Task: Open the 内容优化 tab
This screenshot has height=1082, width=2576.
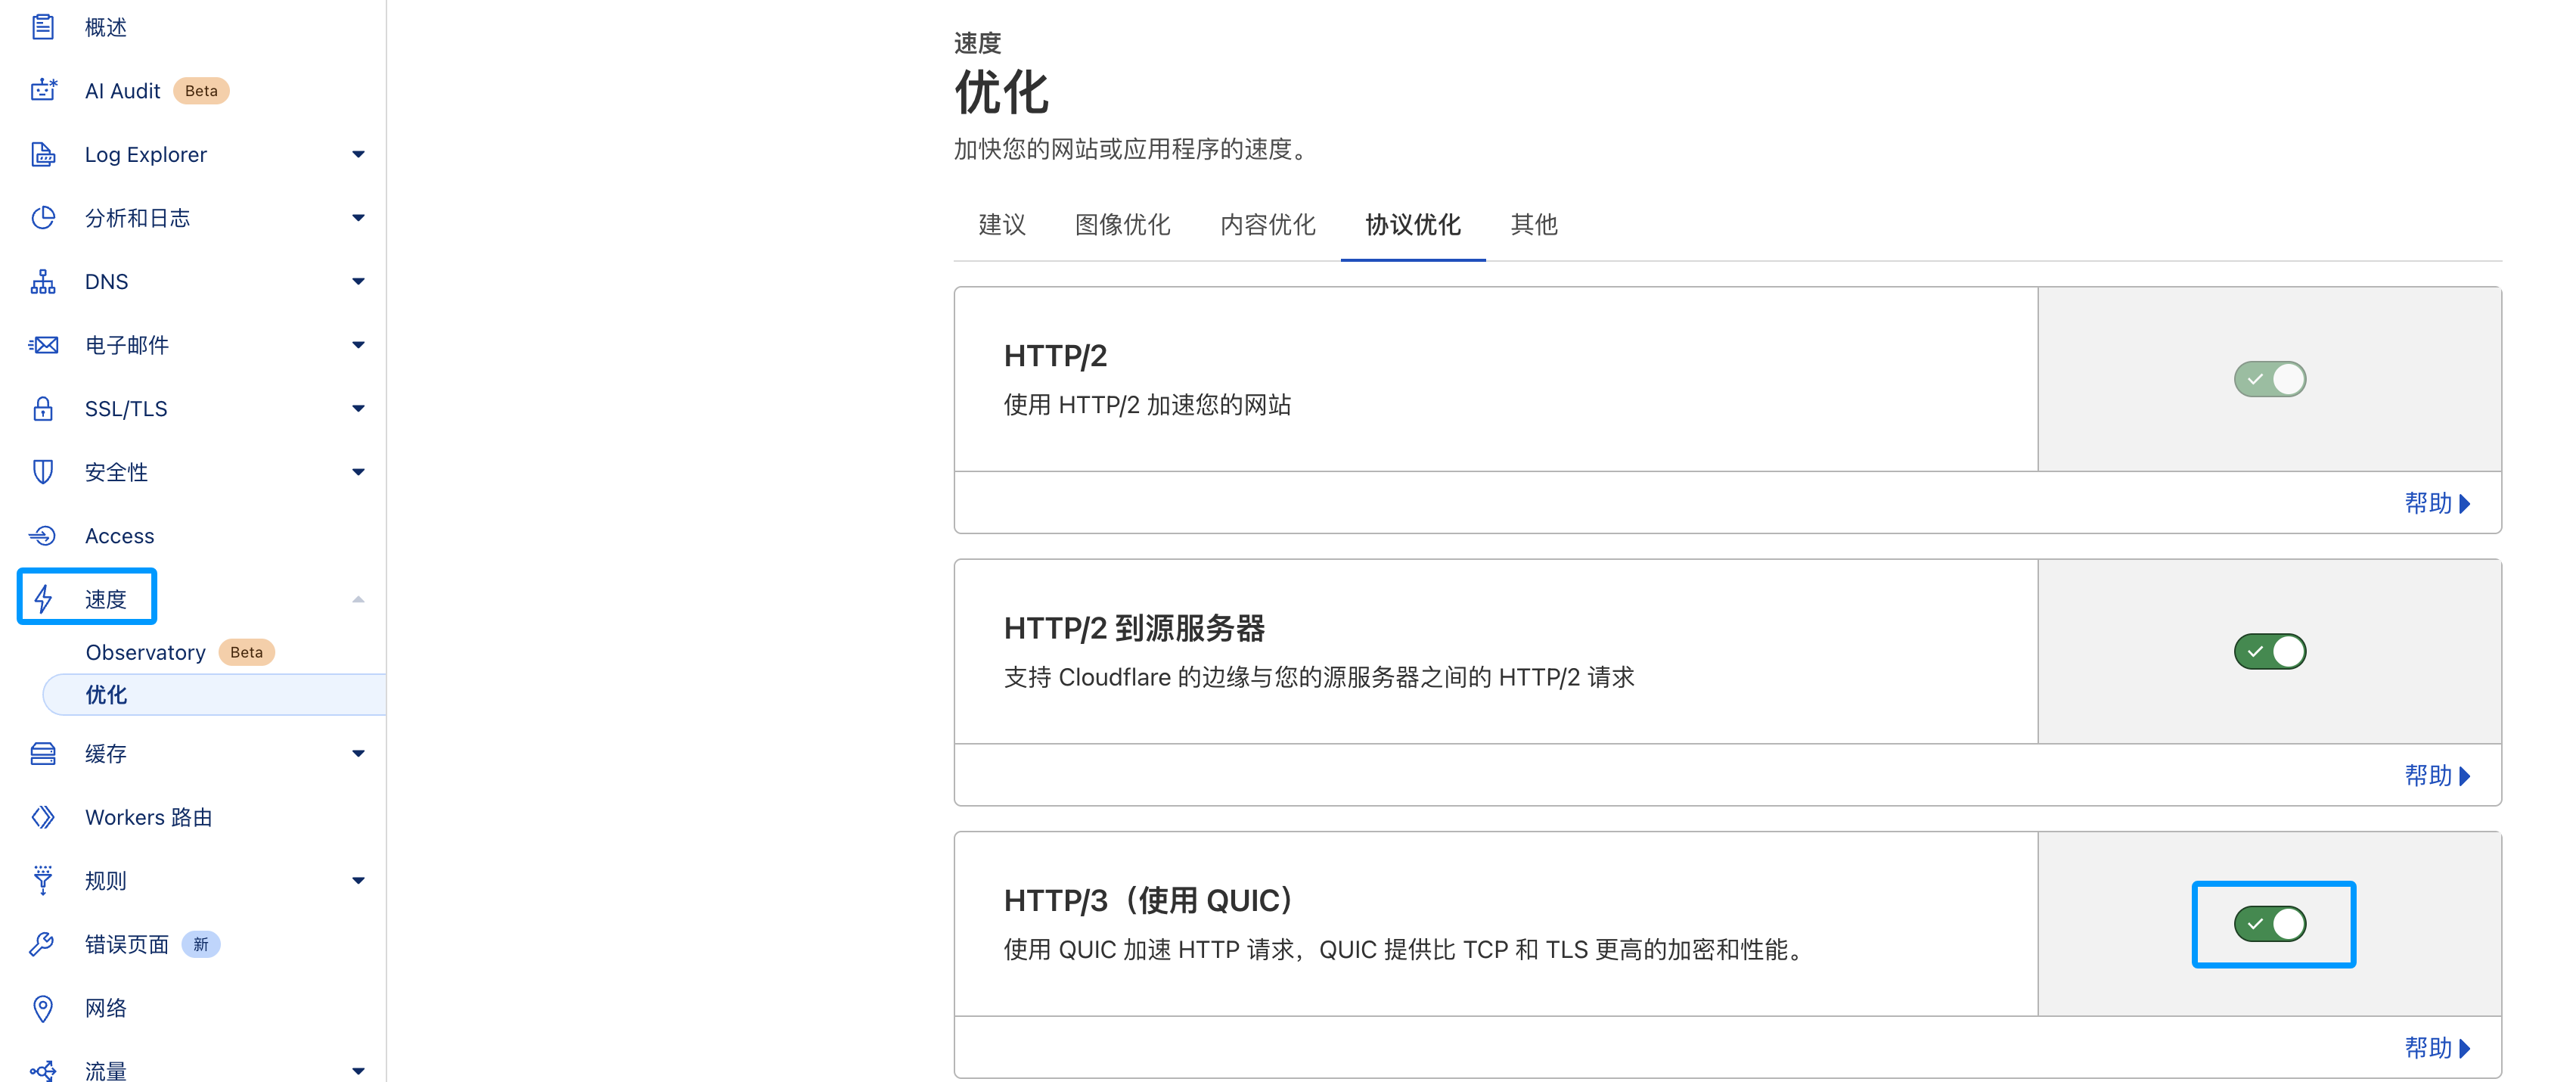Action: 1267,225
